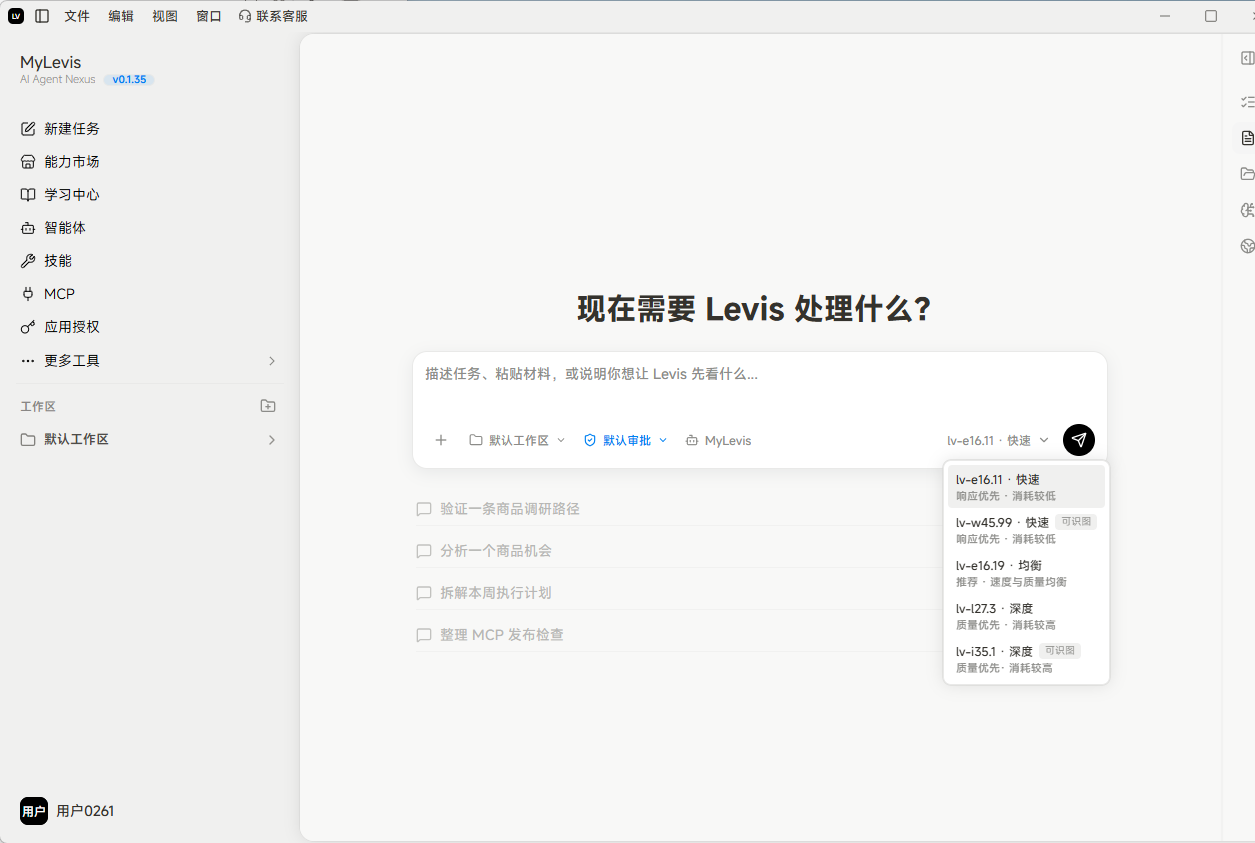
Task: Open 默认工作区 dropdown in composer
Action: [x=517, y=440]
